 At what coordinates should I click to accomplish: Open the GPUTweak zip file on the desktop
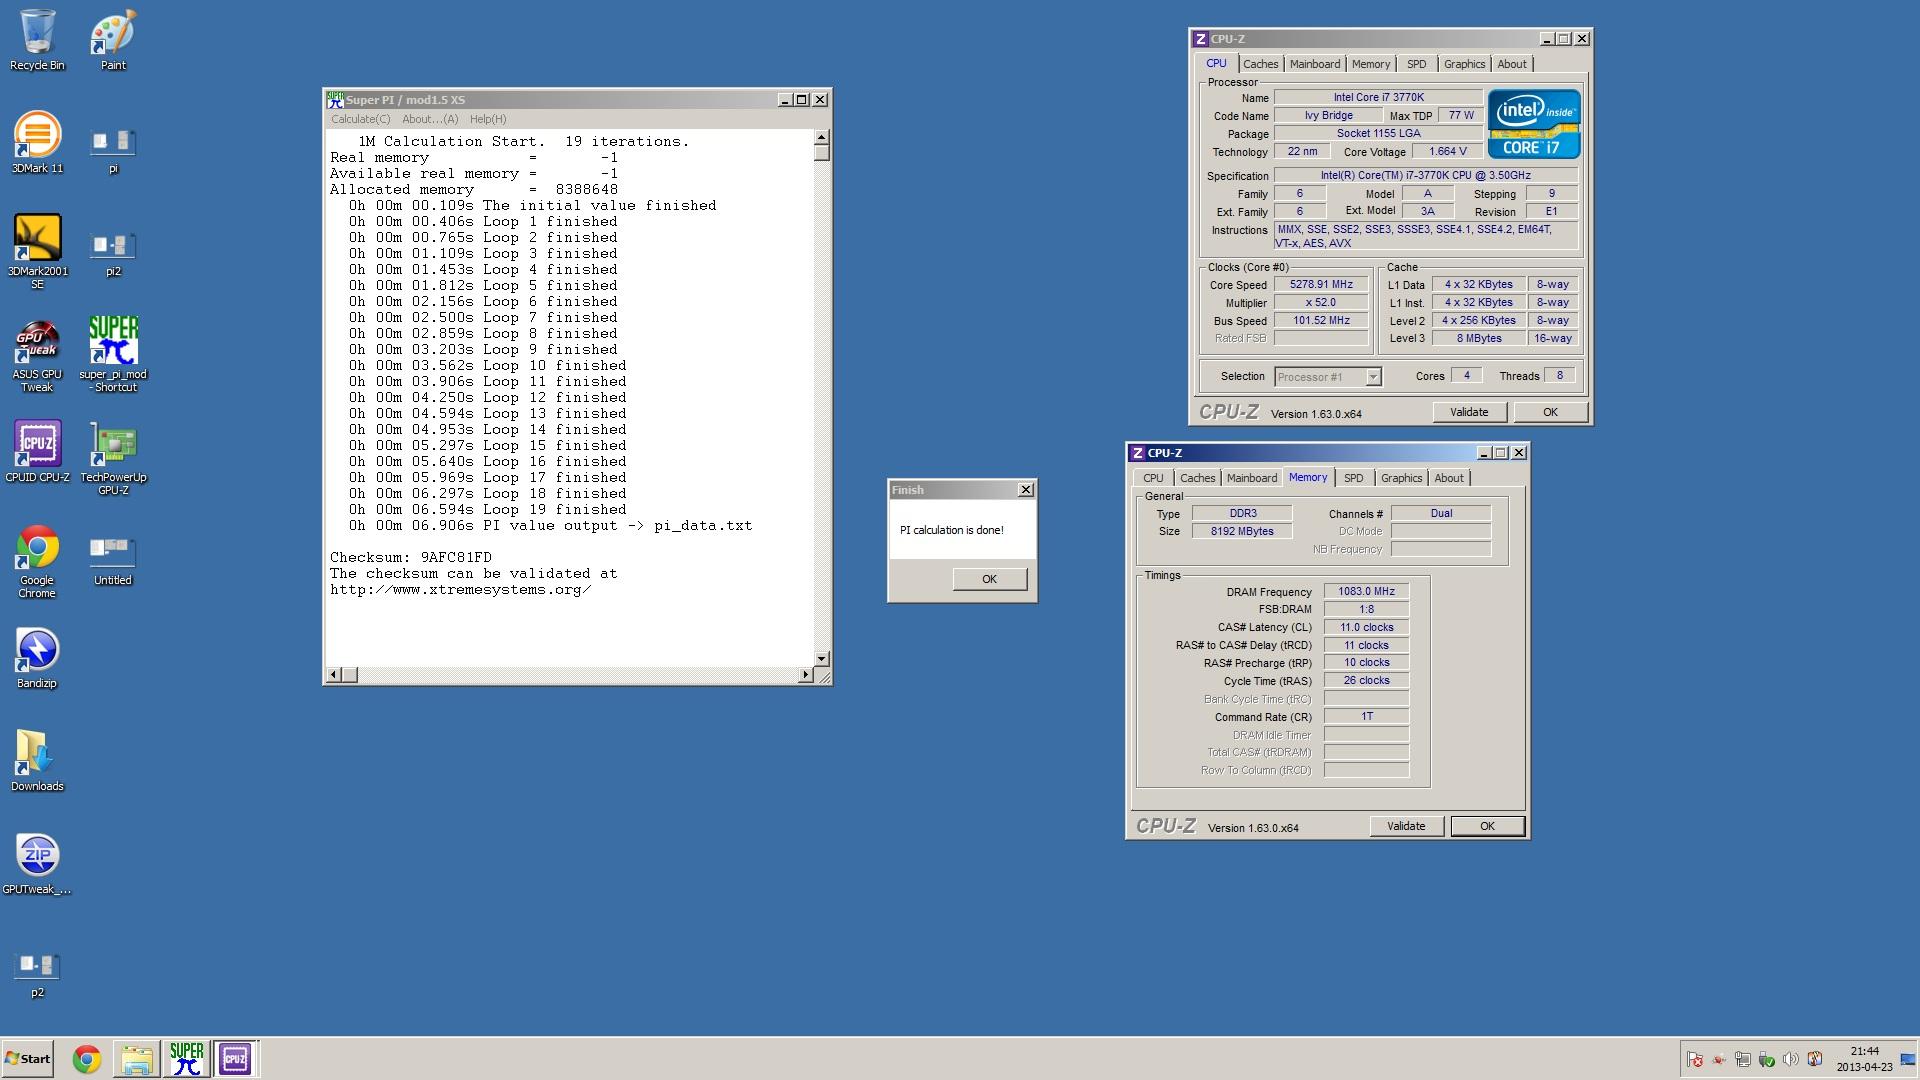tap(37, 864)
